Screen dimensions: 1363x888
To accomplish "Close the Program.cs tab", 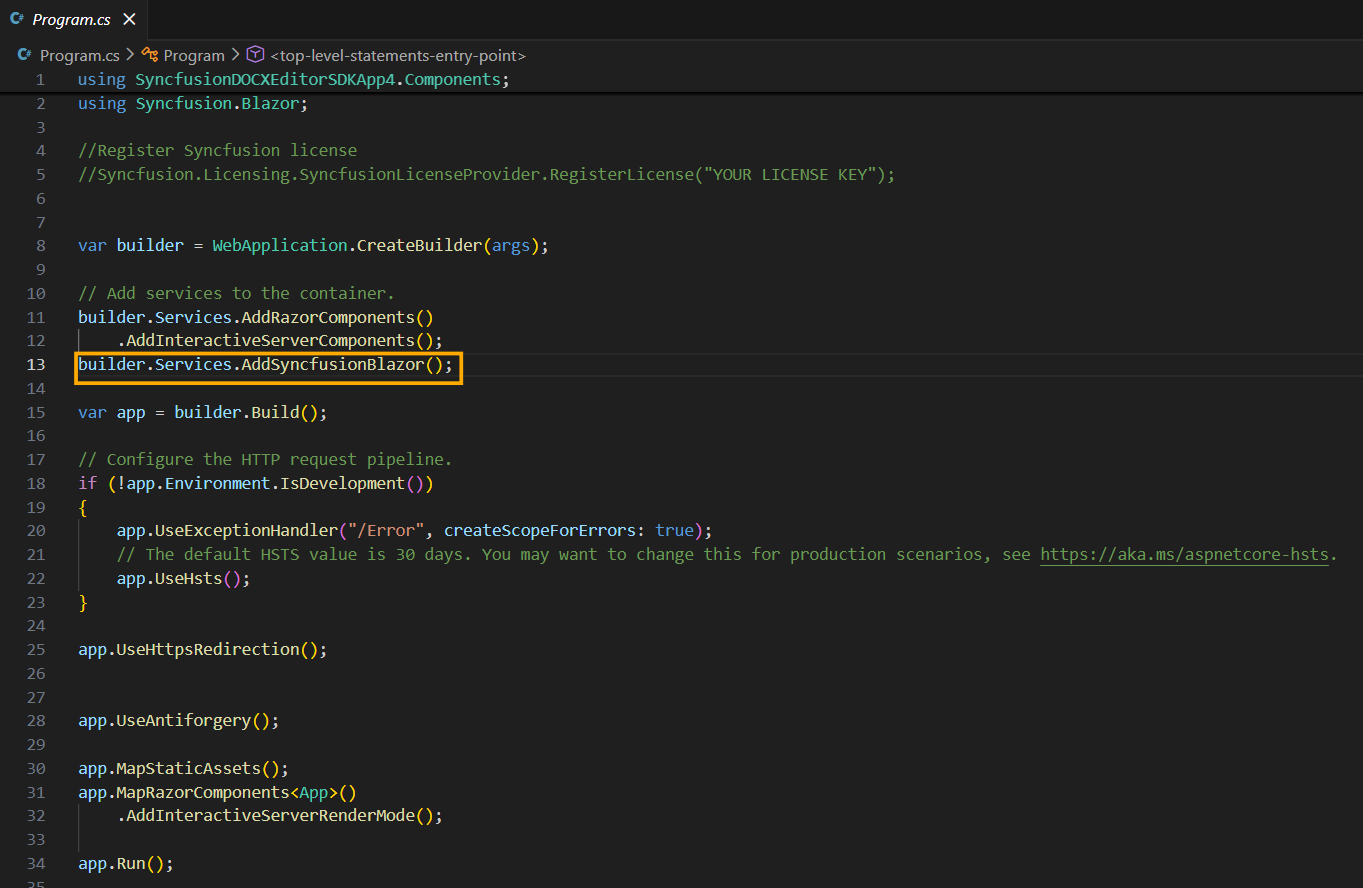I will (127, 18).
